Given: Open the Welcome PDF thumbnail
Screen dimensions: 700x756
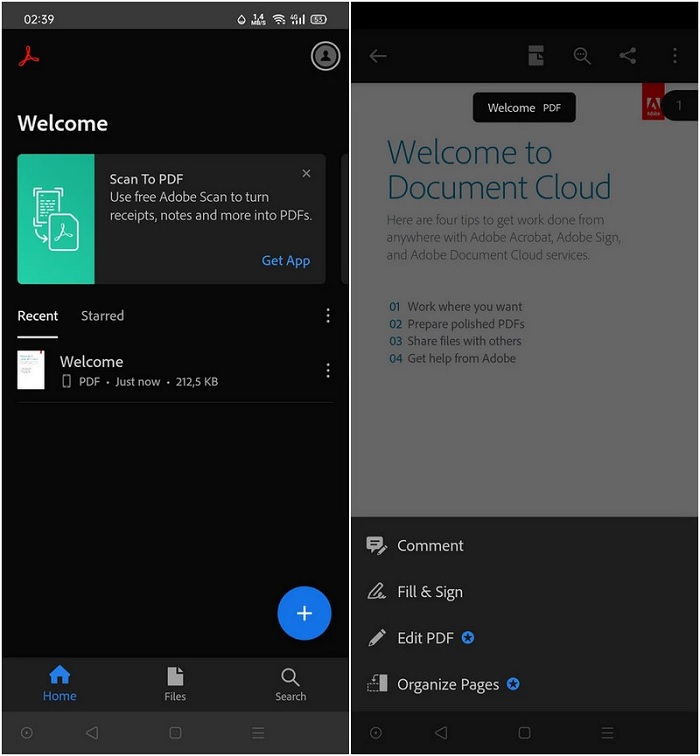Looking at the screenshot, I should [x=31, y=370].
